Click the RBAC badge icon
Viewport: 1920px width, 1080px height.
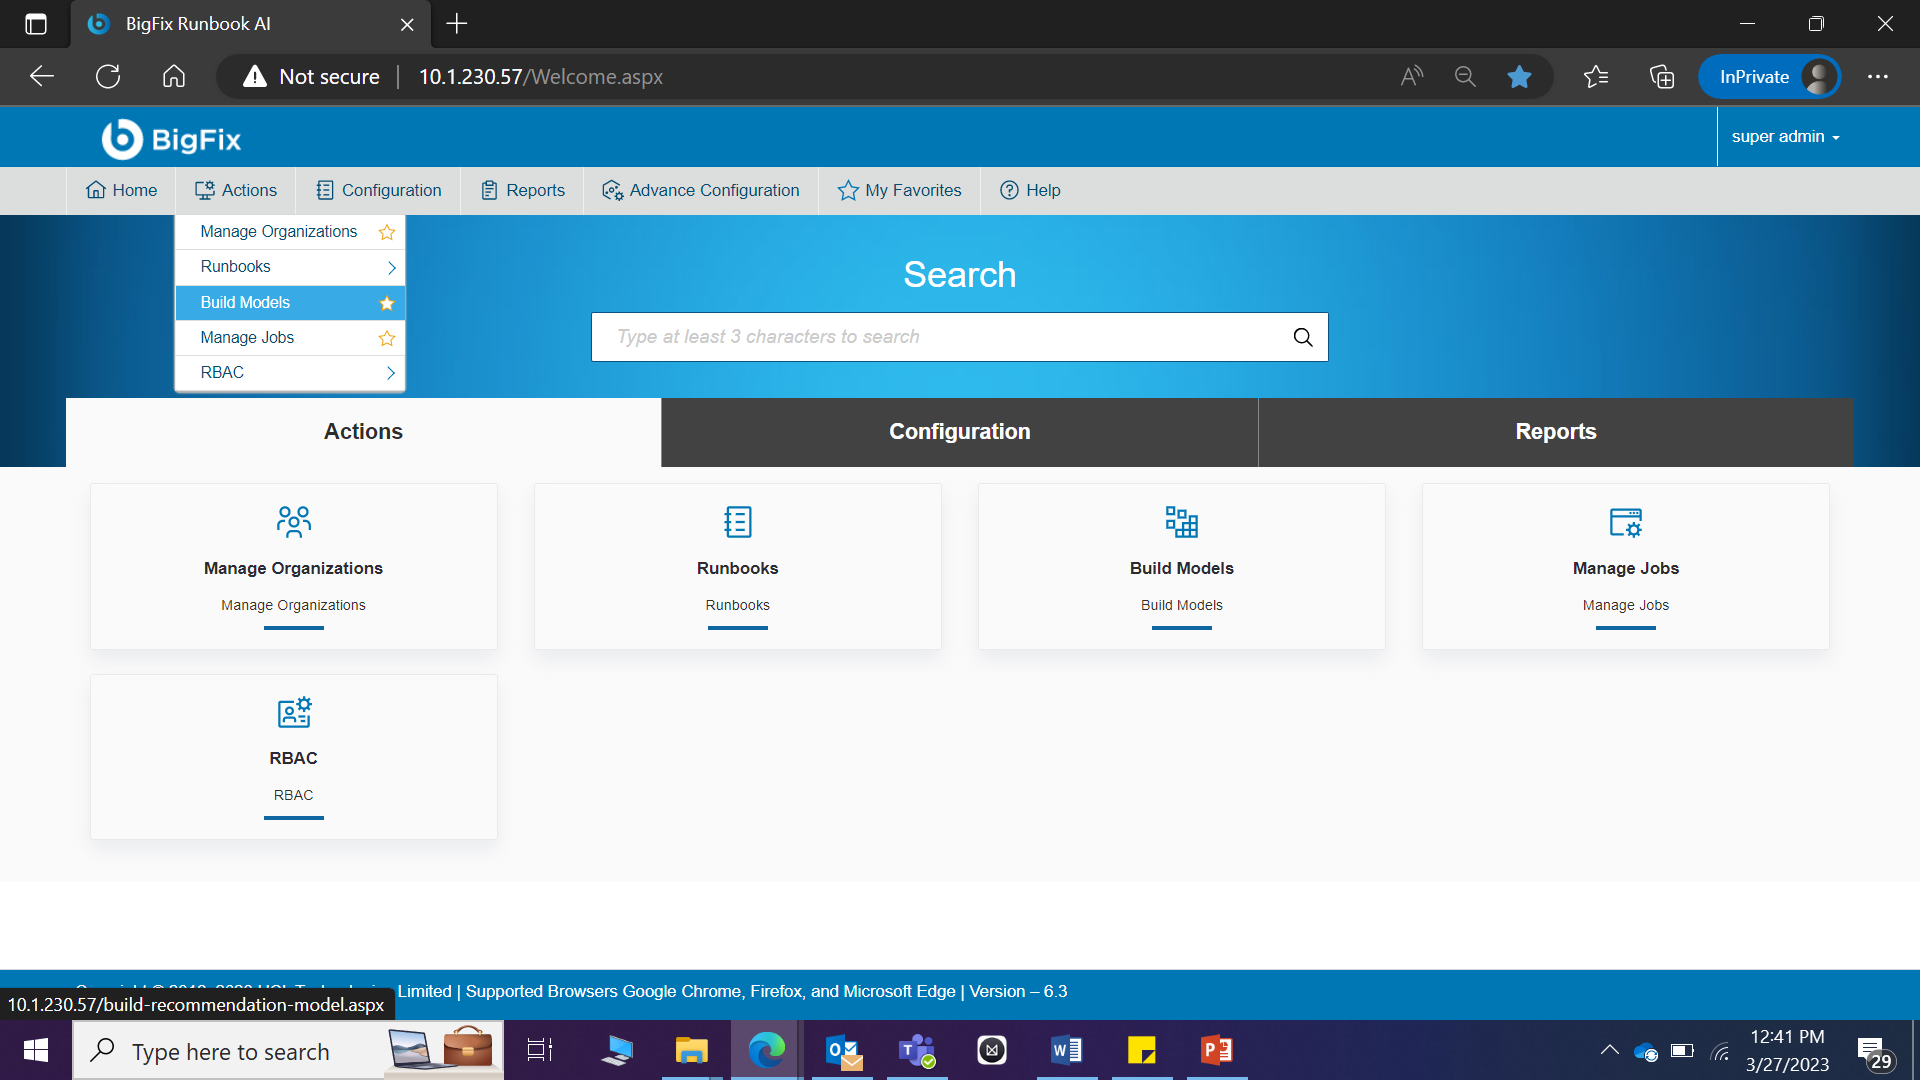(293, 712)
